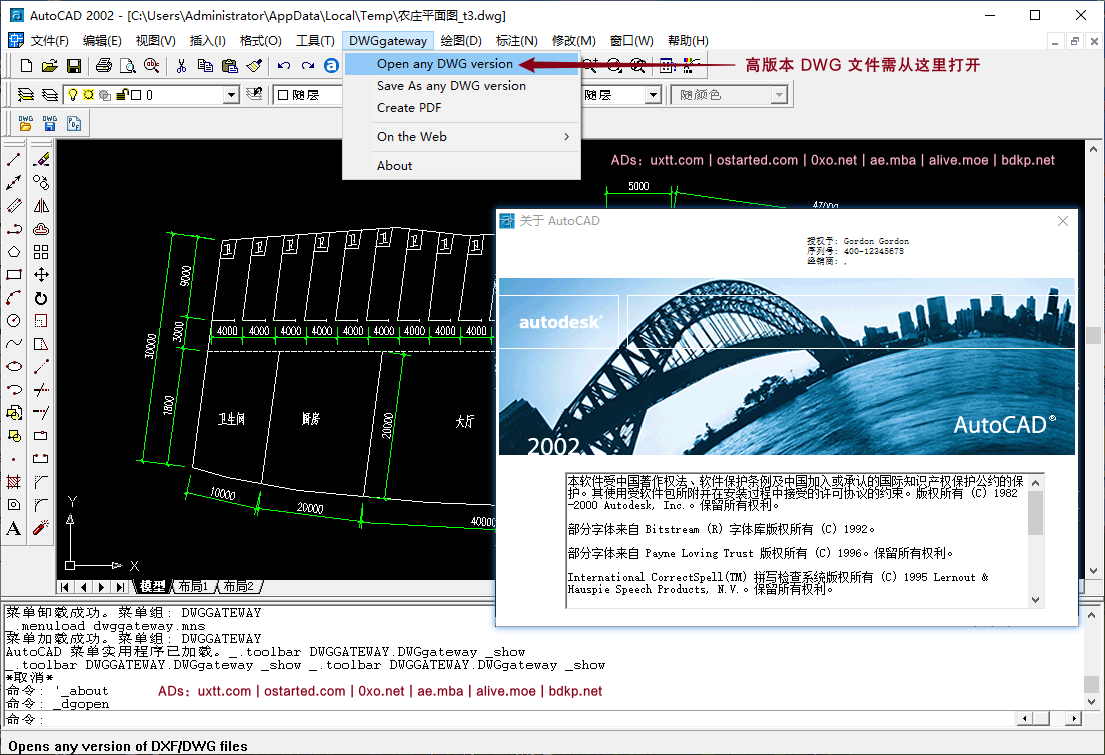Open the Layers manager icon
This screenshot has height=755, width=1105.
point(49,94)
